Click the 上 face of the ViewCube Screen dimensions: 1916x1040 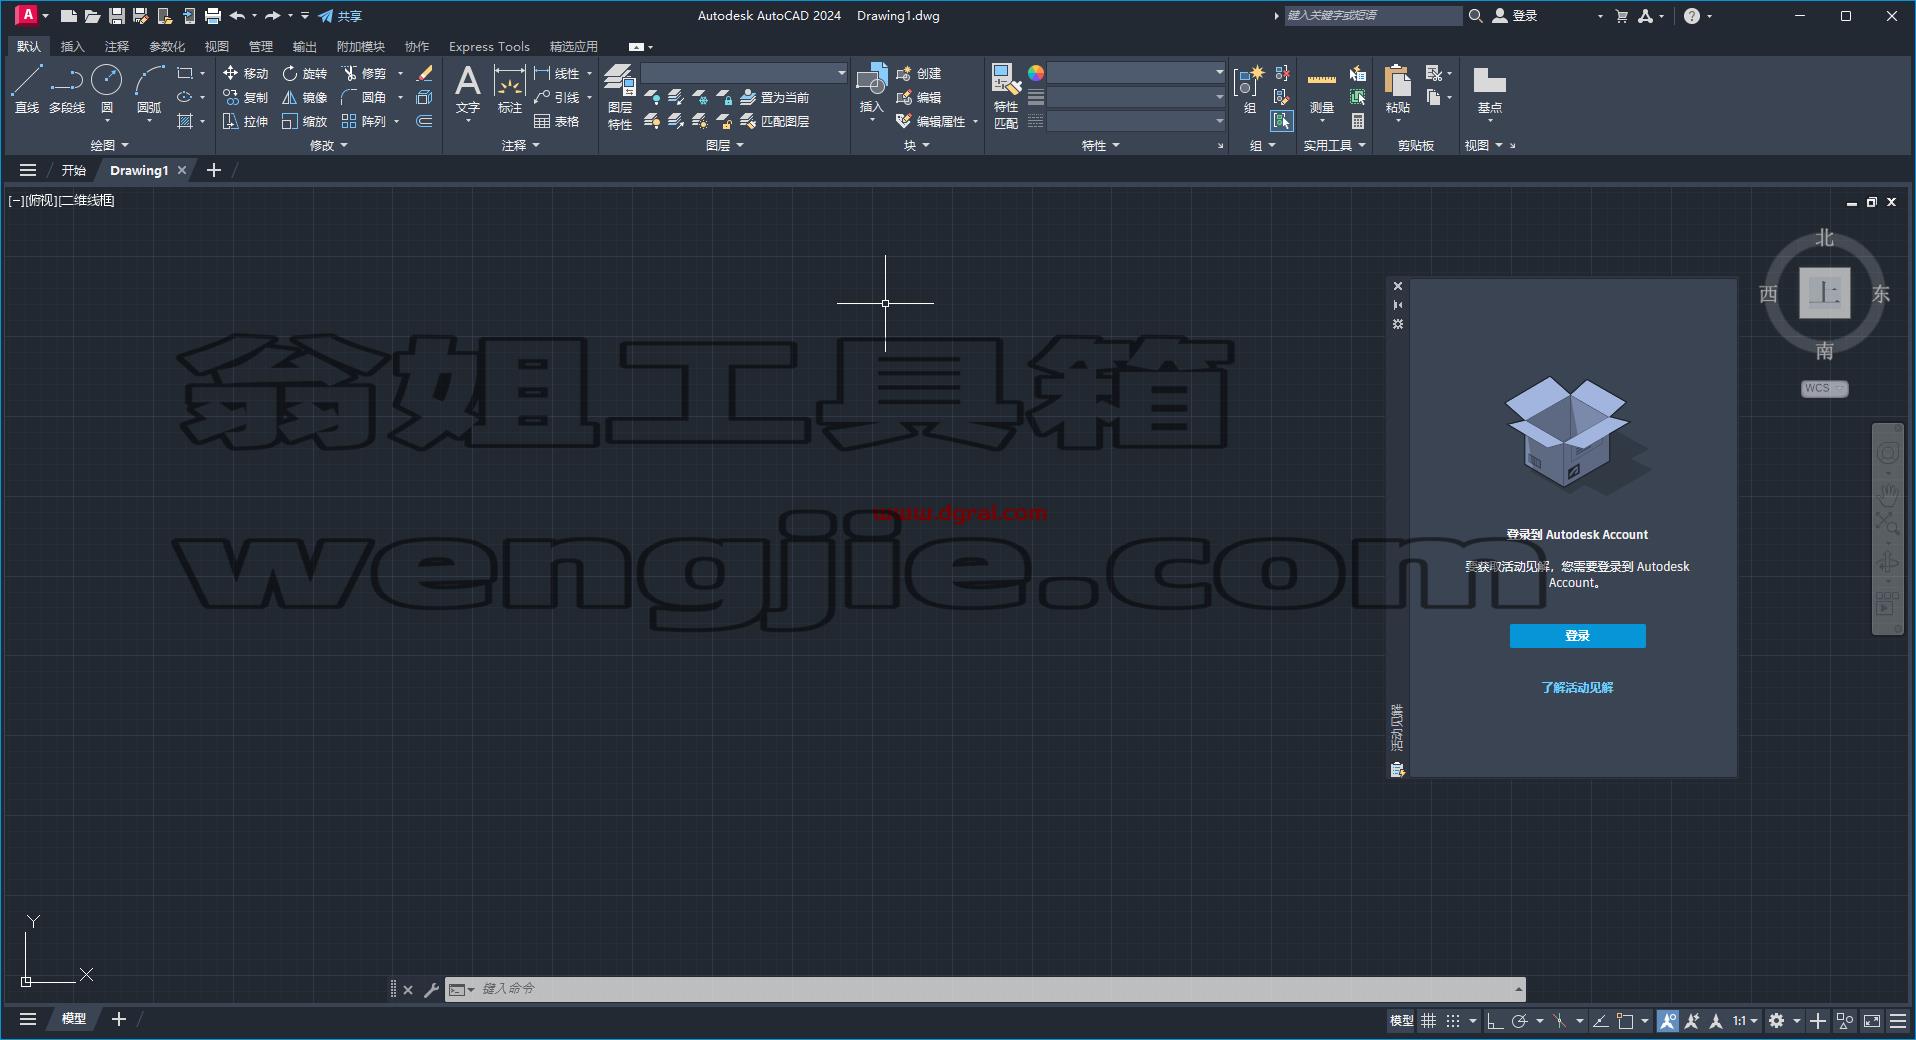point(1825,293)
